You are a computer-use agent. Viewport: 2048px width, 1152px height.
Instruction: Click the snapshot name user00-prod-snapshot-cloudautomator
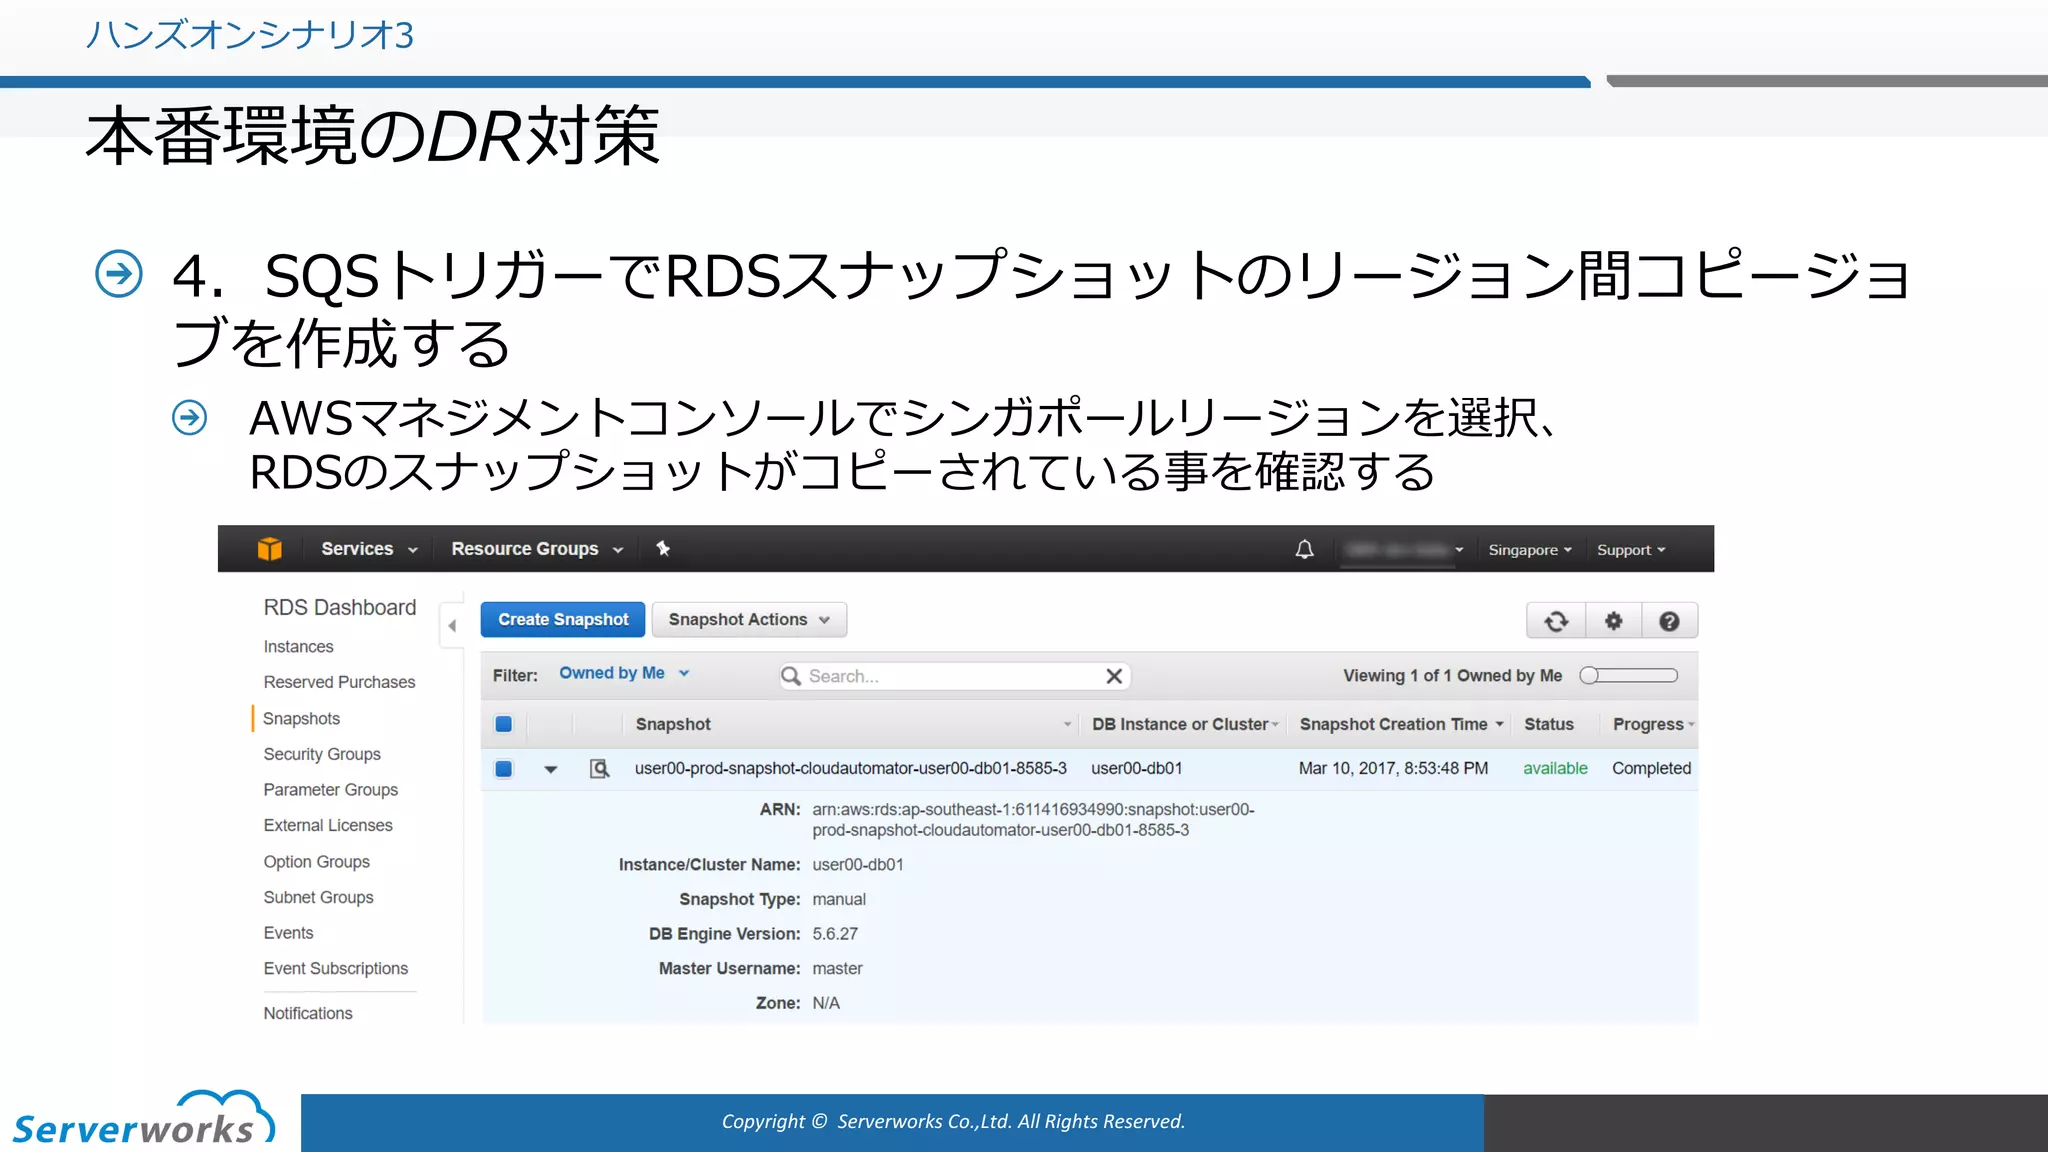pyautogui.click(x=850, y=768)
